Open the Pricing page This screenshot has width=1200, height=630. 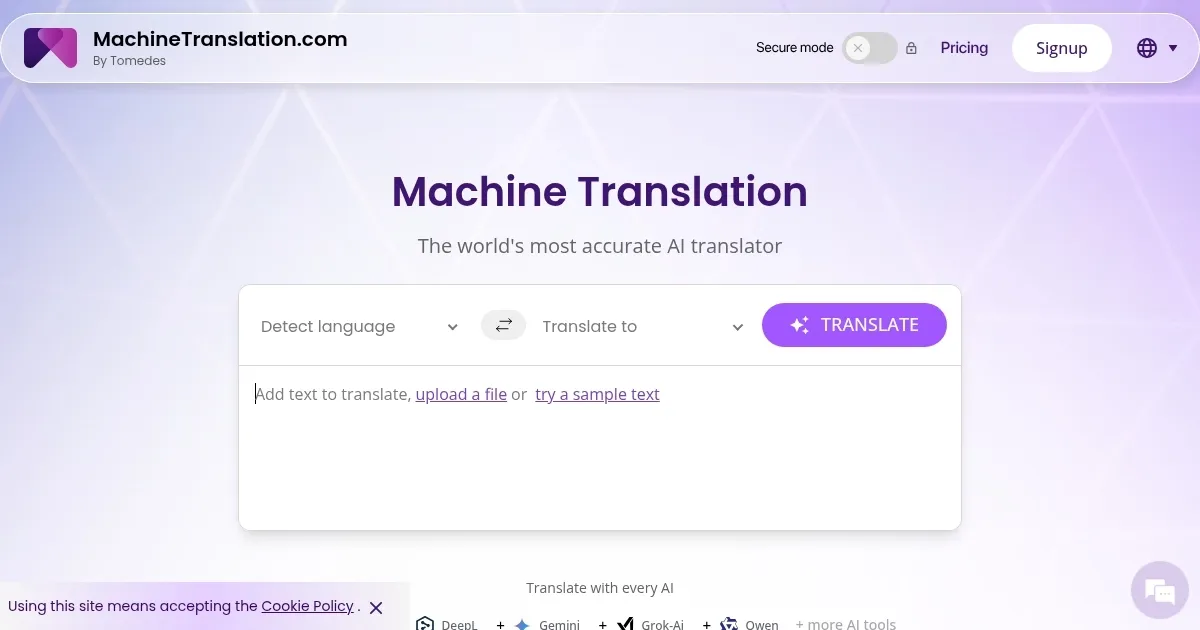click(x=963, y=47)
